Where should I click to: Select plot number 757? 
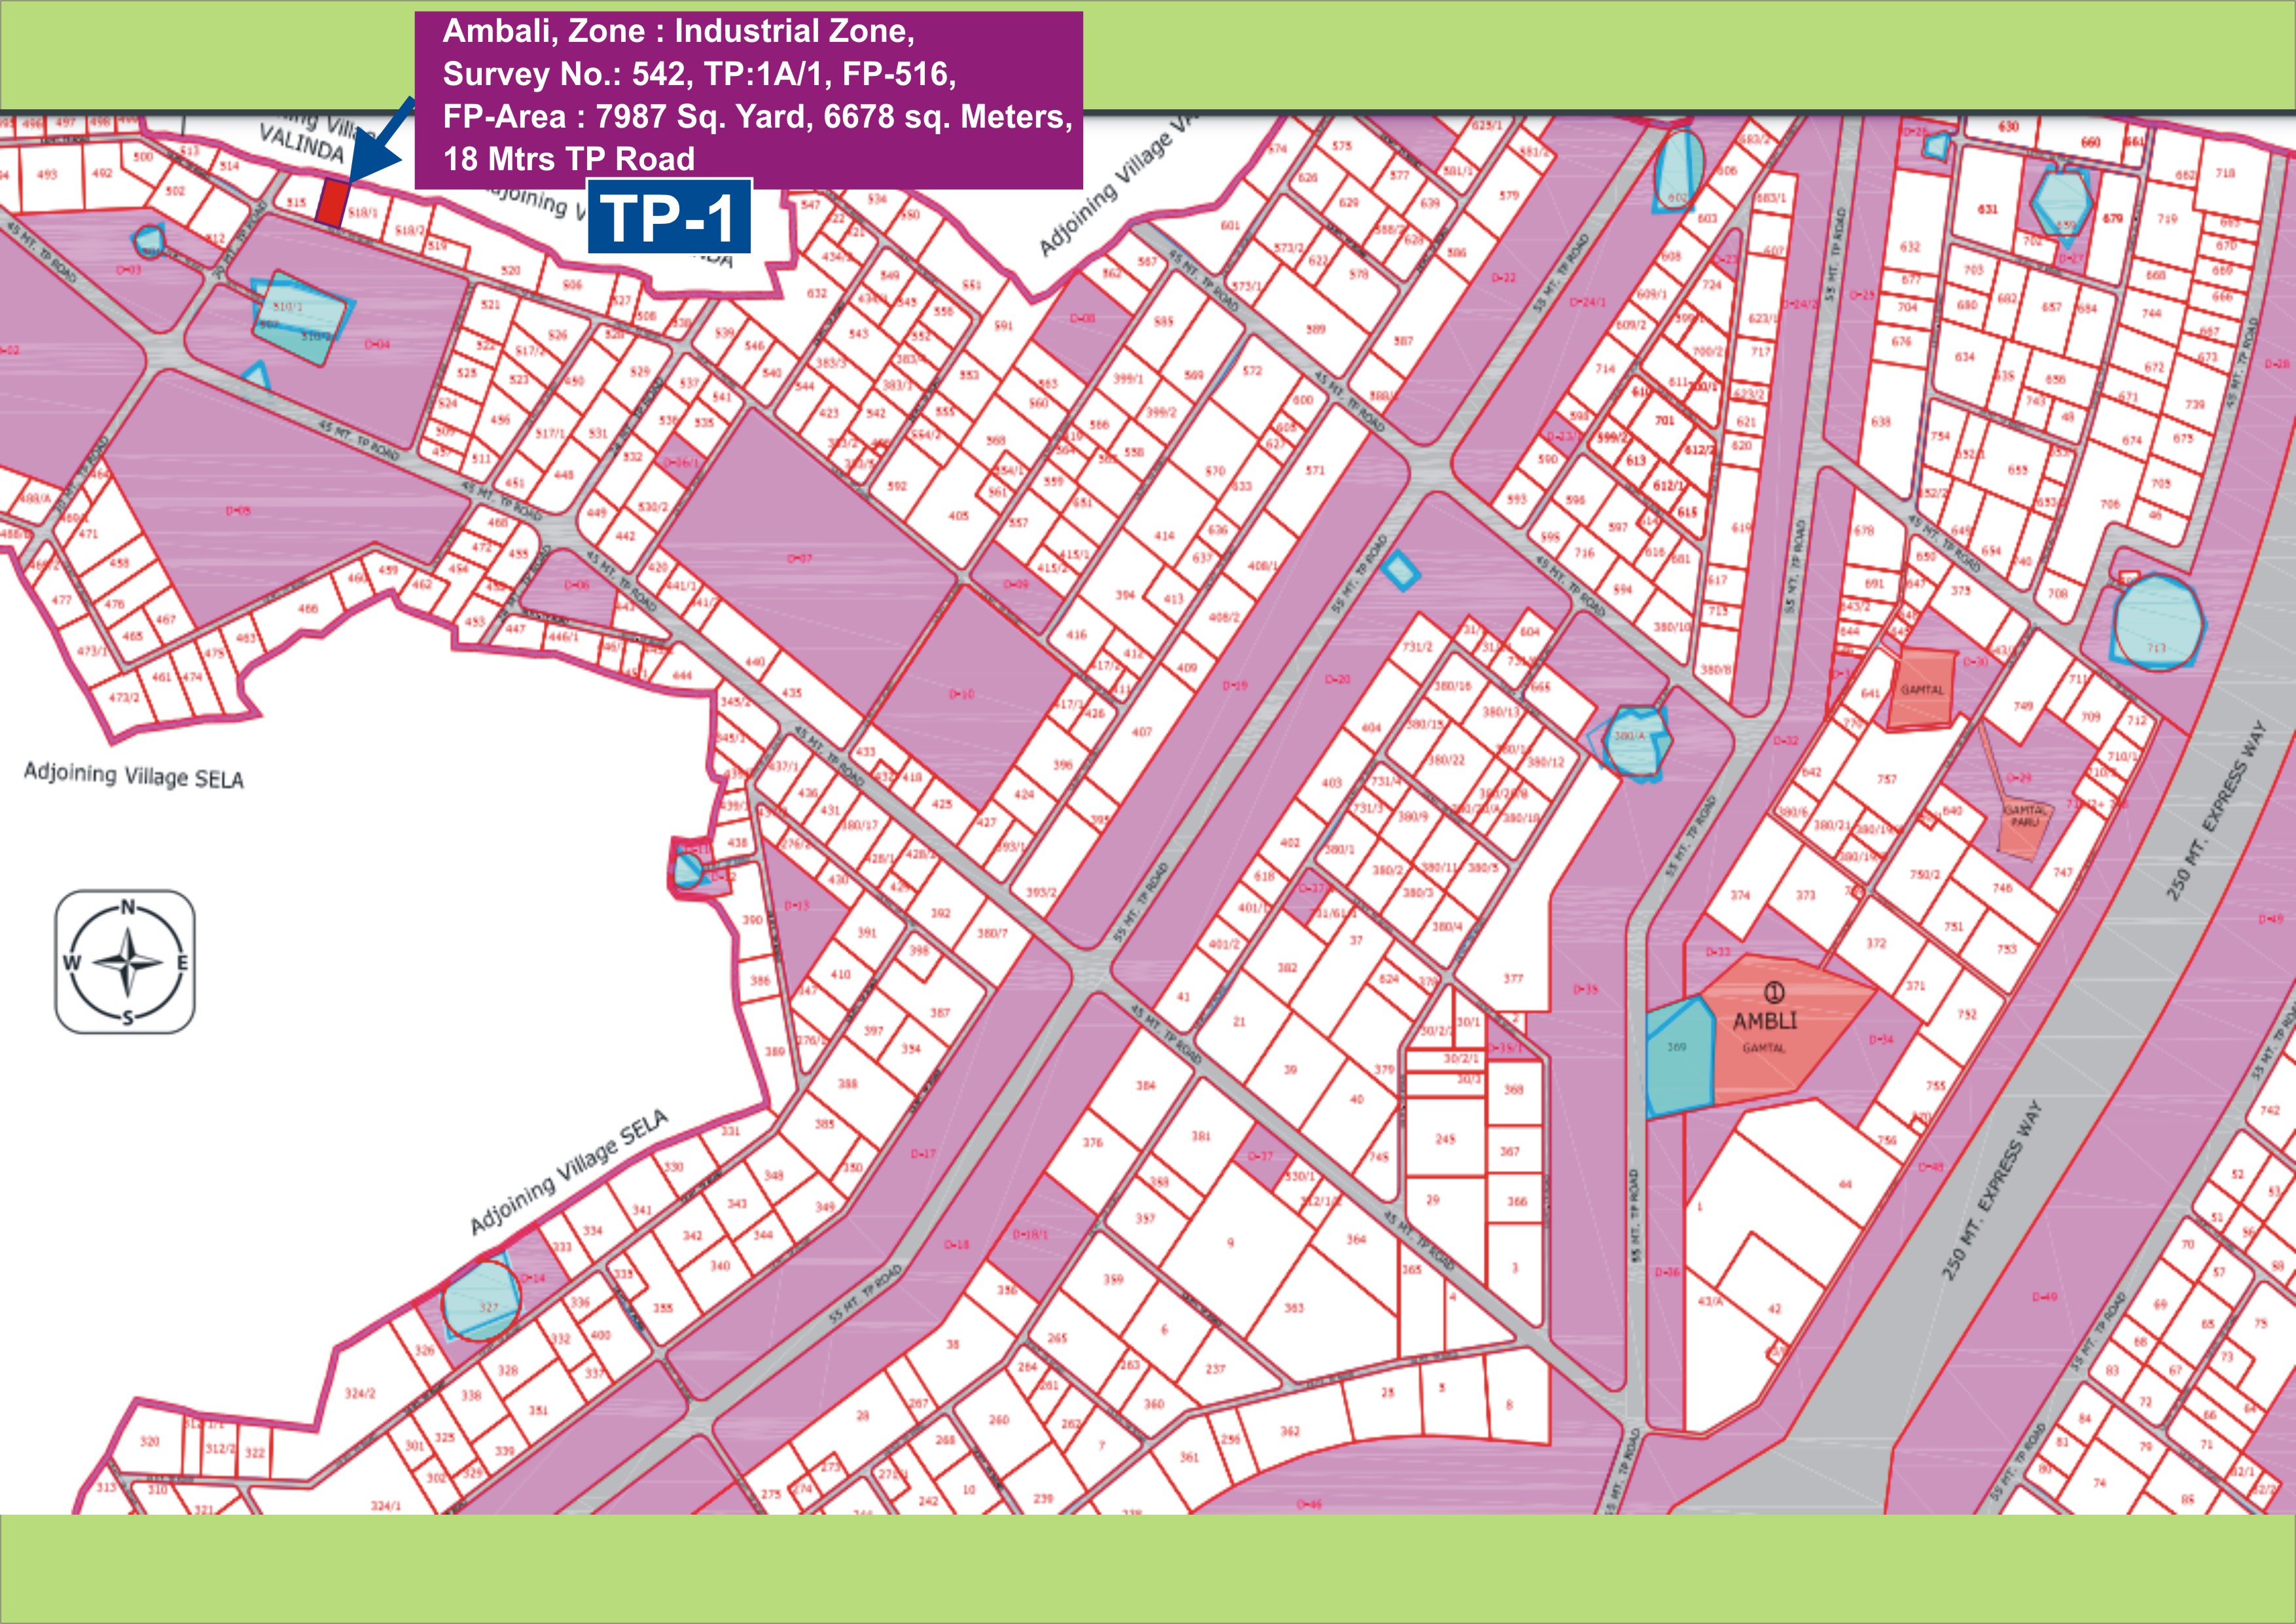(x=1886, y=779)
